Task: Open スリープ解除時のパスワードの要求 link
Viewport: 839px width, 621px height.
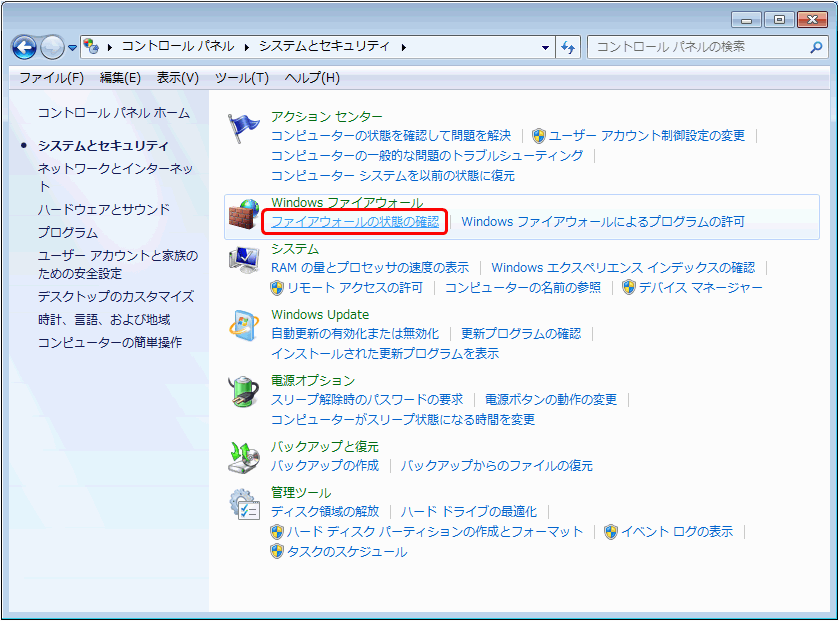Action: [367, 400]
